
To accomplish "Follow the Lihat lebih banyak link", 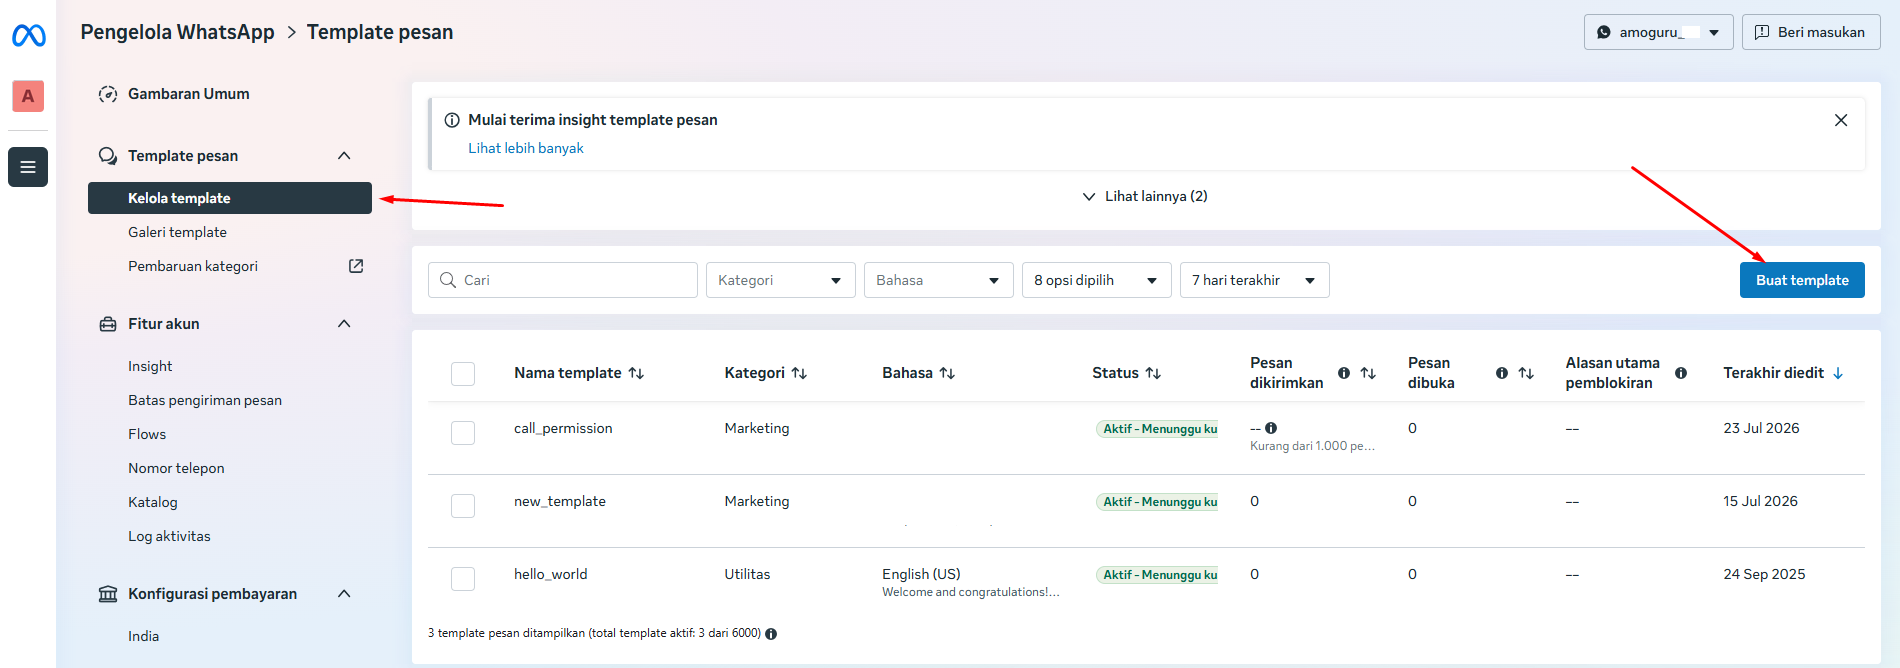I will (526, 148).
